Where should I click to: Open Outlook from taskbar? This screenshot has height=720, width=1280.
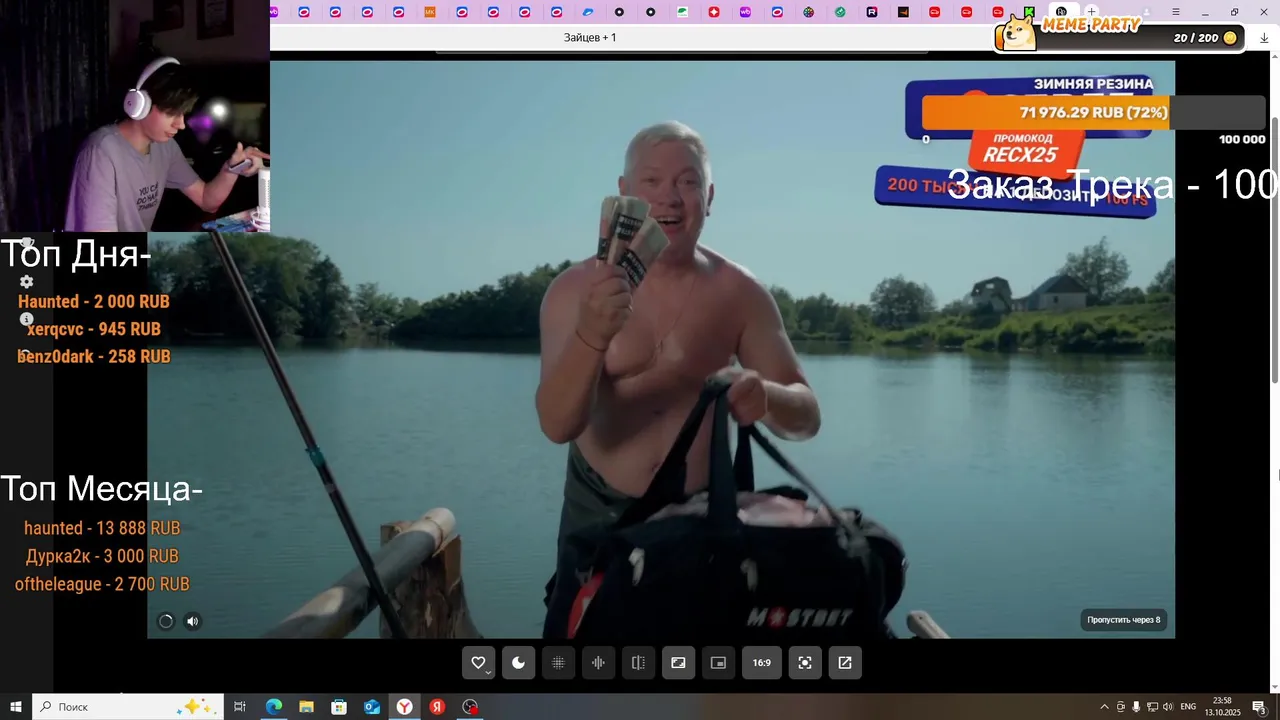pyautogui.click(x=372, y=706)
